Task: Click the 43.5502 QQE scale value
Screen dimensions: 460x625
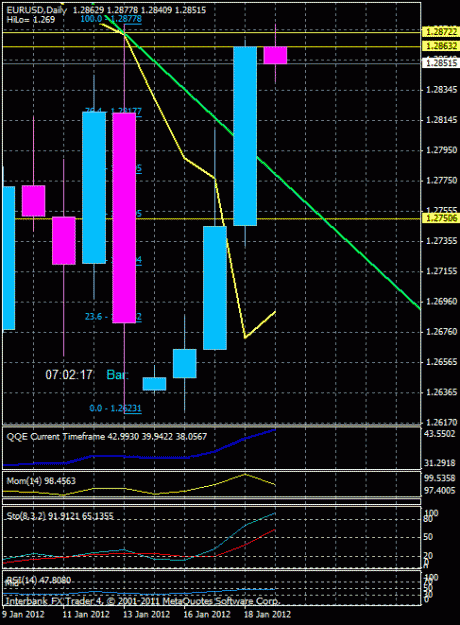Action: click(440, 434)
